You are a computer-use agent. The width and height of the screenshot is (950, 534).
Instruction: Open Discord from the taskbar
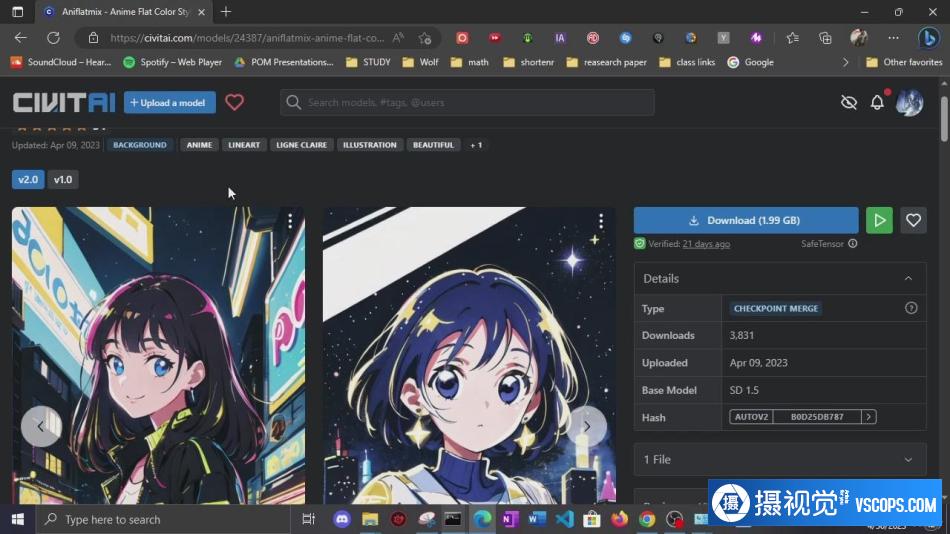coord(342,519)
